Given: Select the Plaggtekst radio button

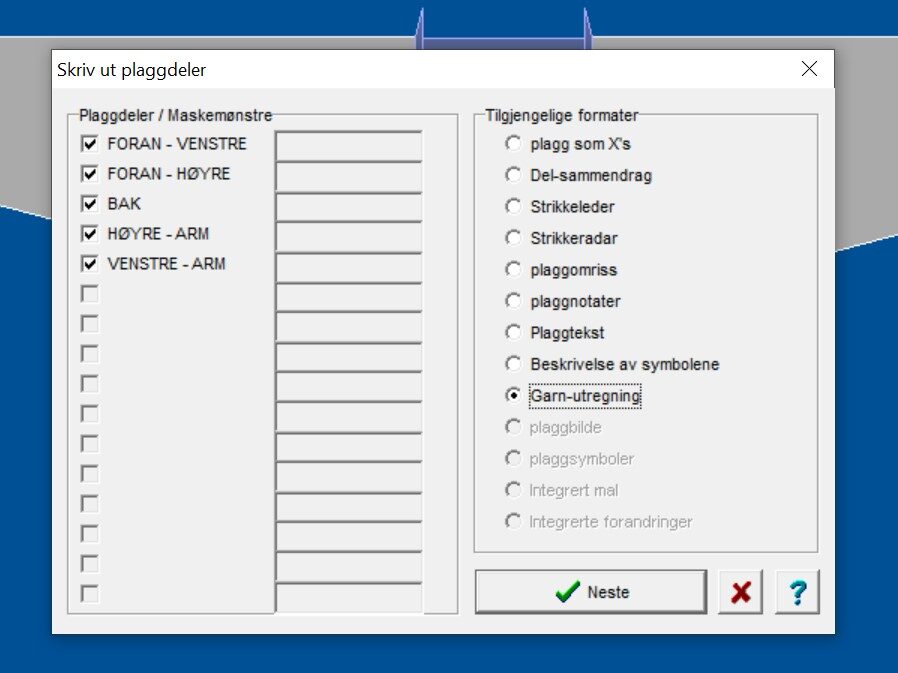Looking at the screenshot, I should [513, 332].
